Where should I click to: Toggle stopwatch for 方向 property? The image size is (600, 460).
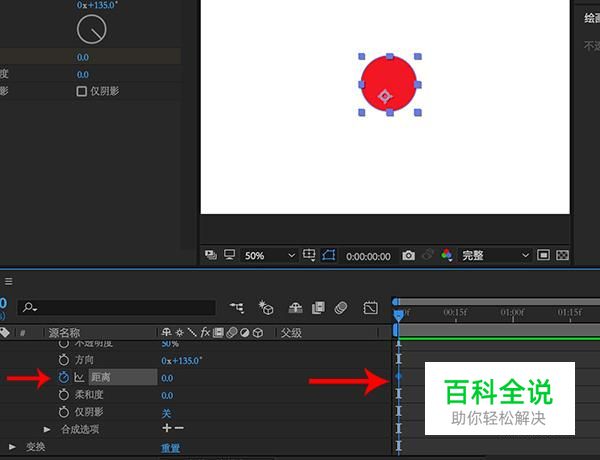coord(64,360)
